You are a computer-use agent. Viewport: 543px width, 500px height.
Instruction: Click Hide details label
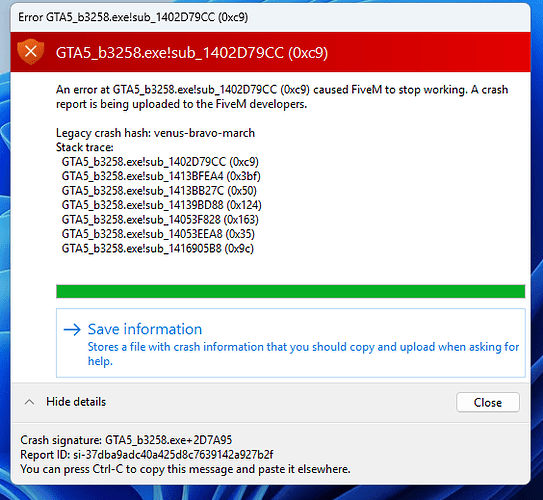coord(76,402)
